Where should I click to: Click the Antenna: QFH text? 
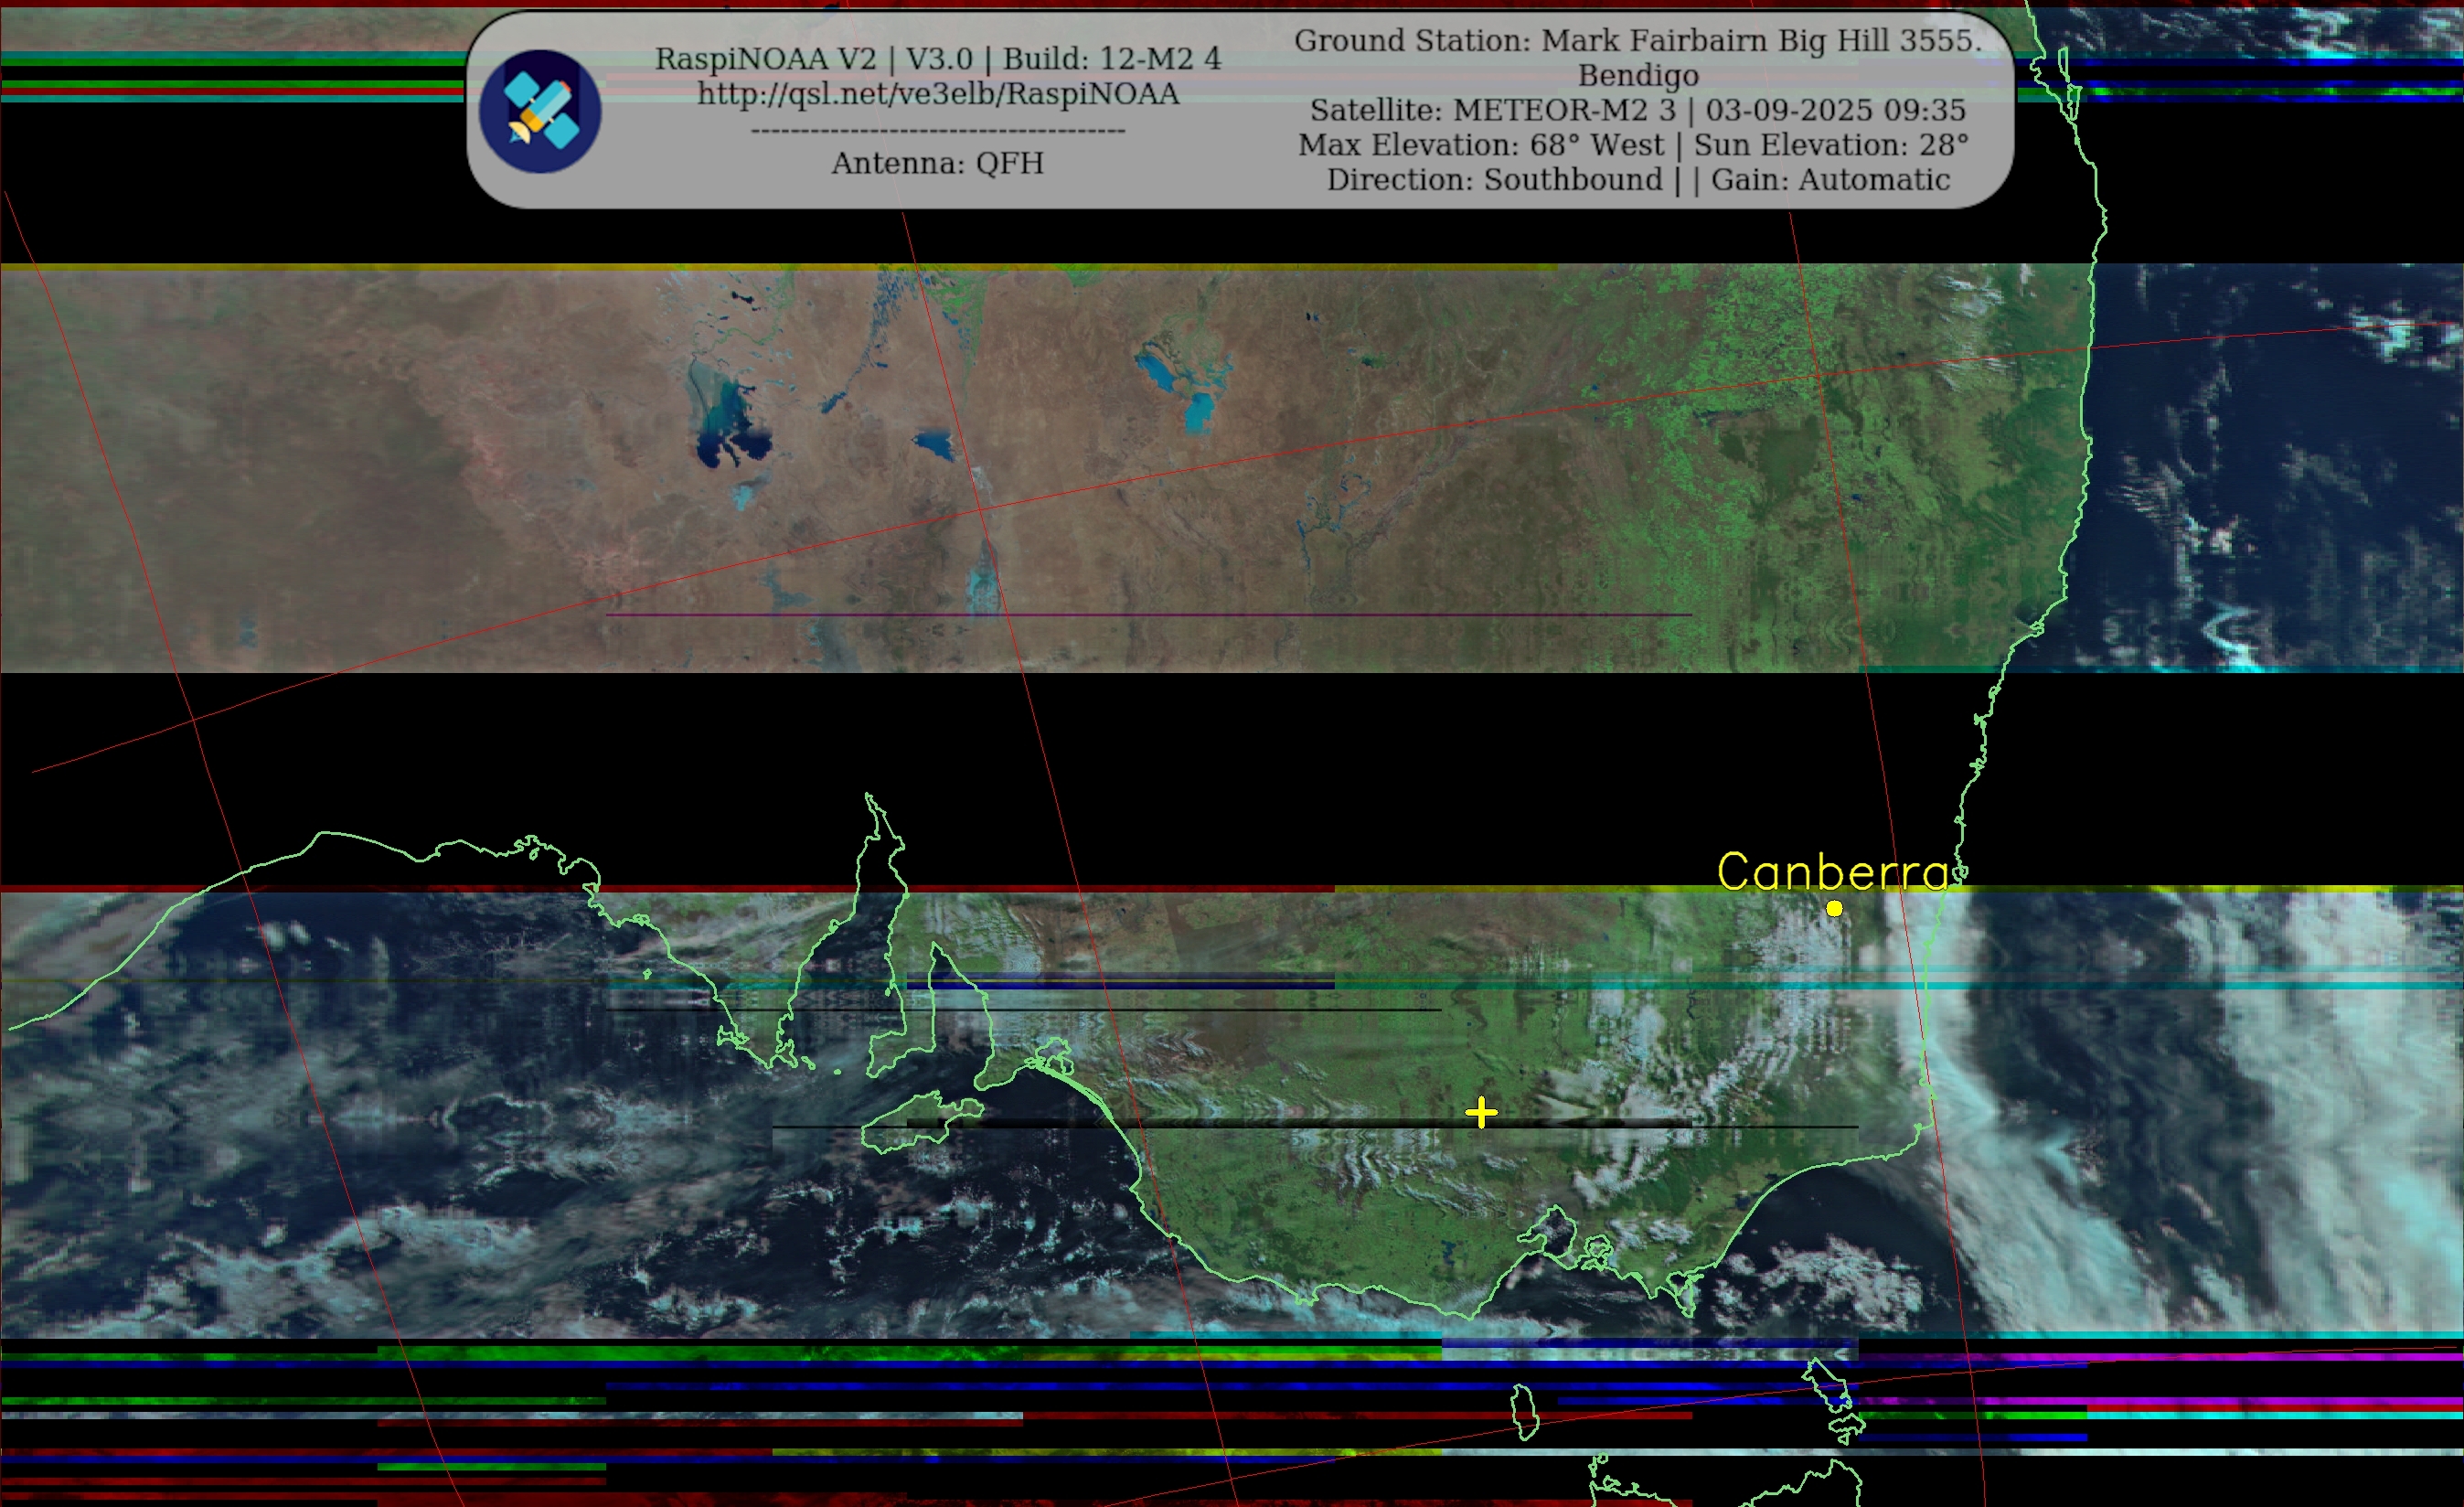tap(937, 163)
